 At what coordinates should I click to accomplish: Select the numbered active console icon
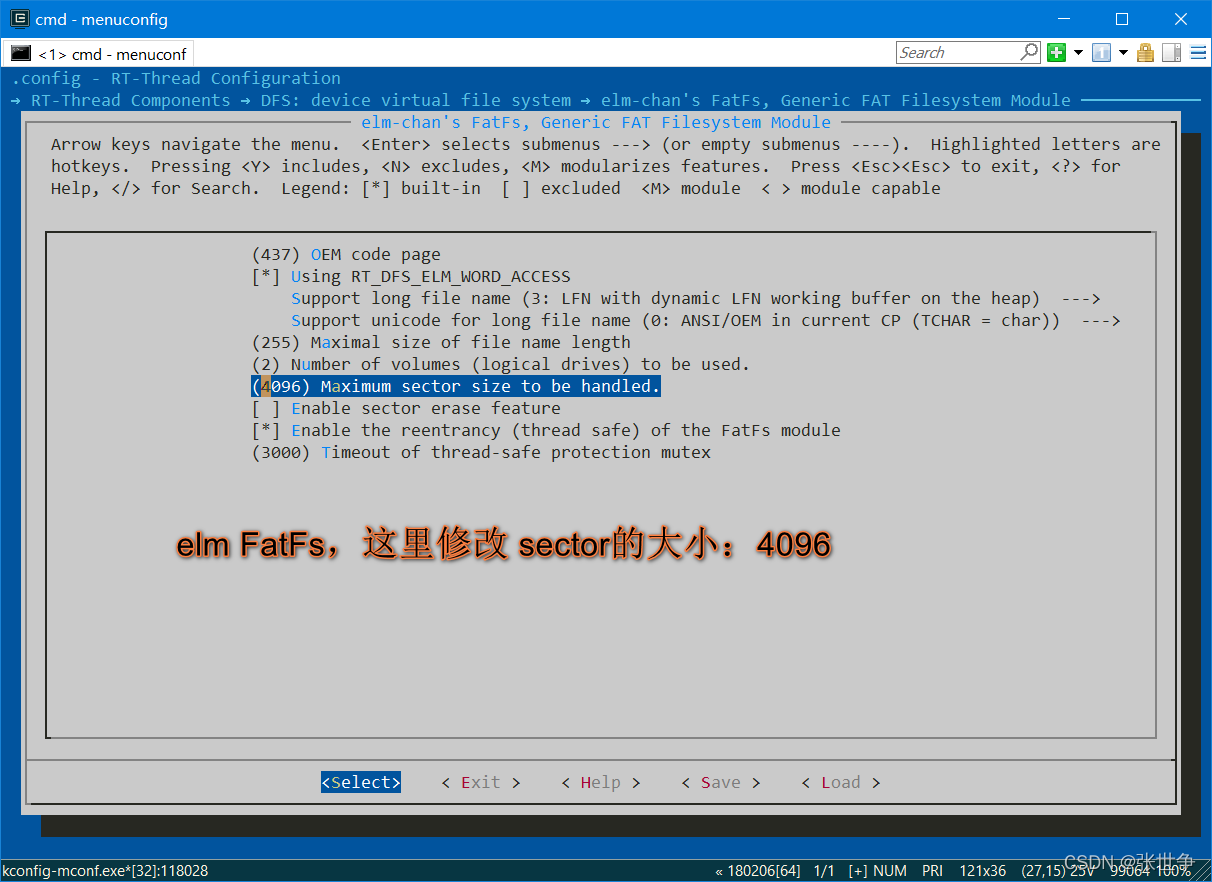[1101, 52]
